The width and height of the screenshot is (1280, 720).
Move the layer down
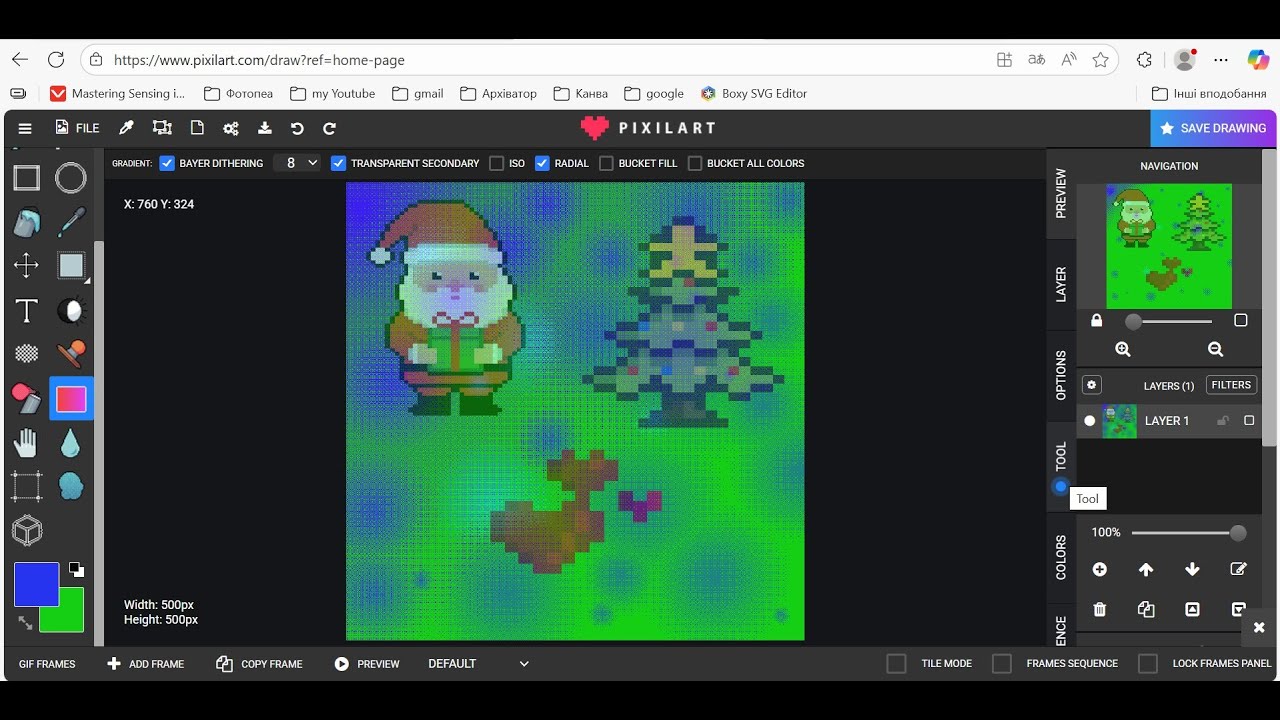[1192, 569]
